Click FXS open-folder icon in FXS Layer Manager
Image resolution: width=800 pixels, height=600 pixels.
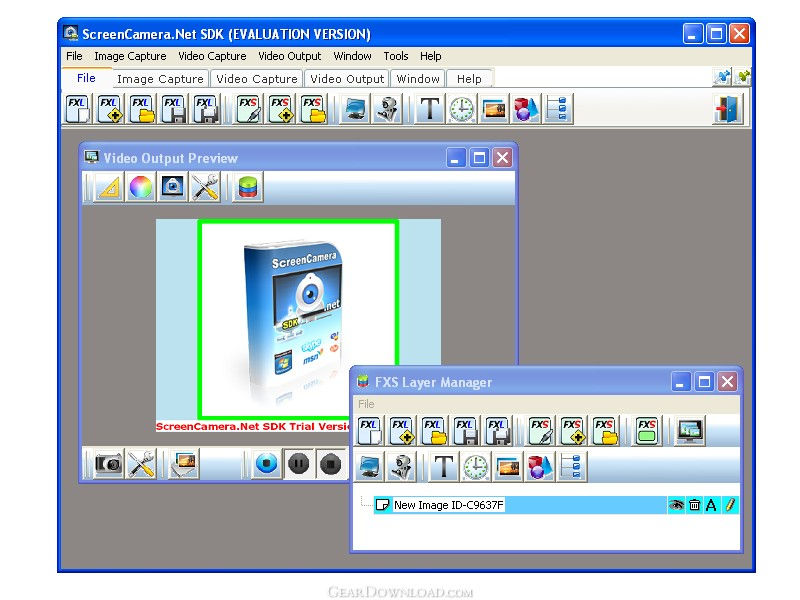605,431
